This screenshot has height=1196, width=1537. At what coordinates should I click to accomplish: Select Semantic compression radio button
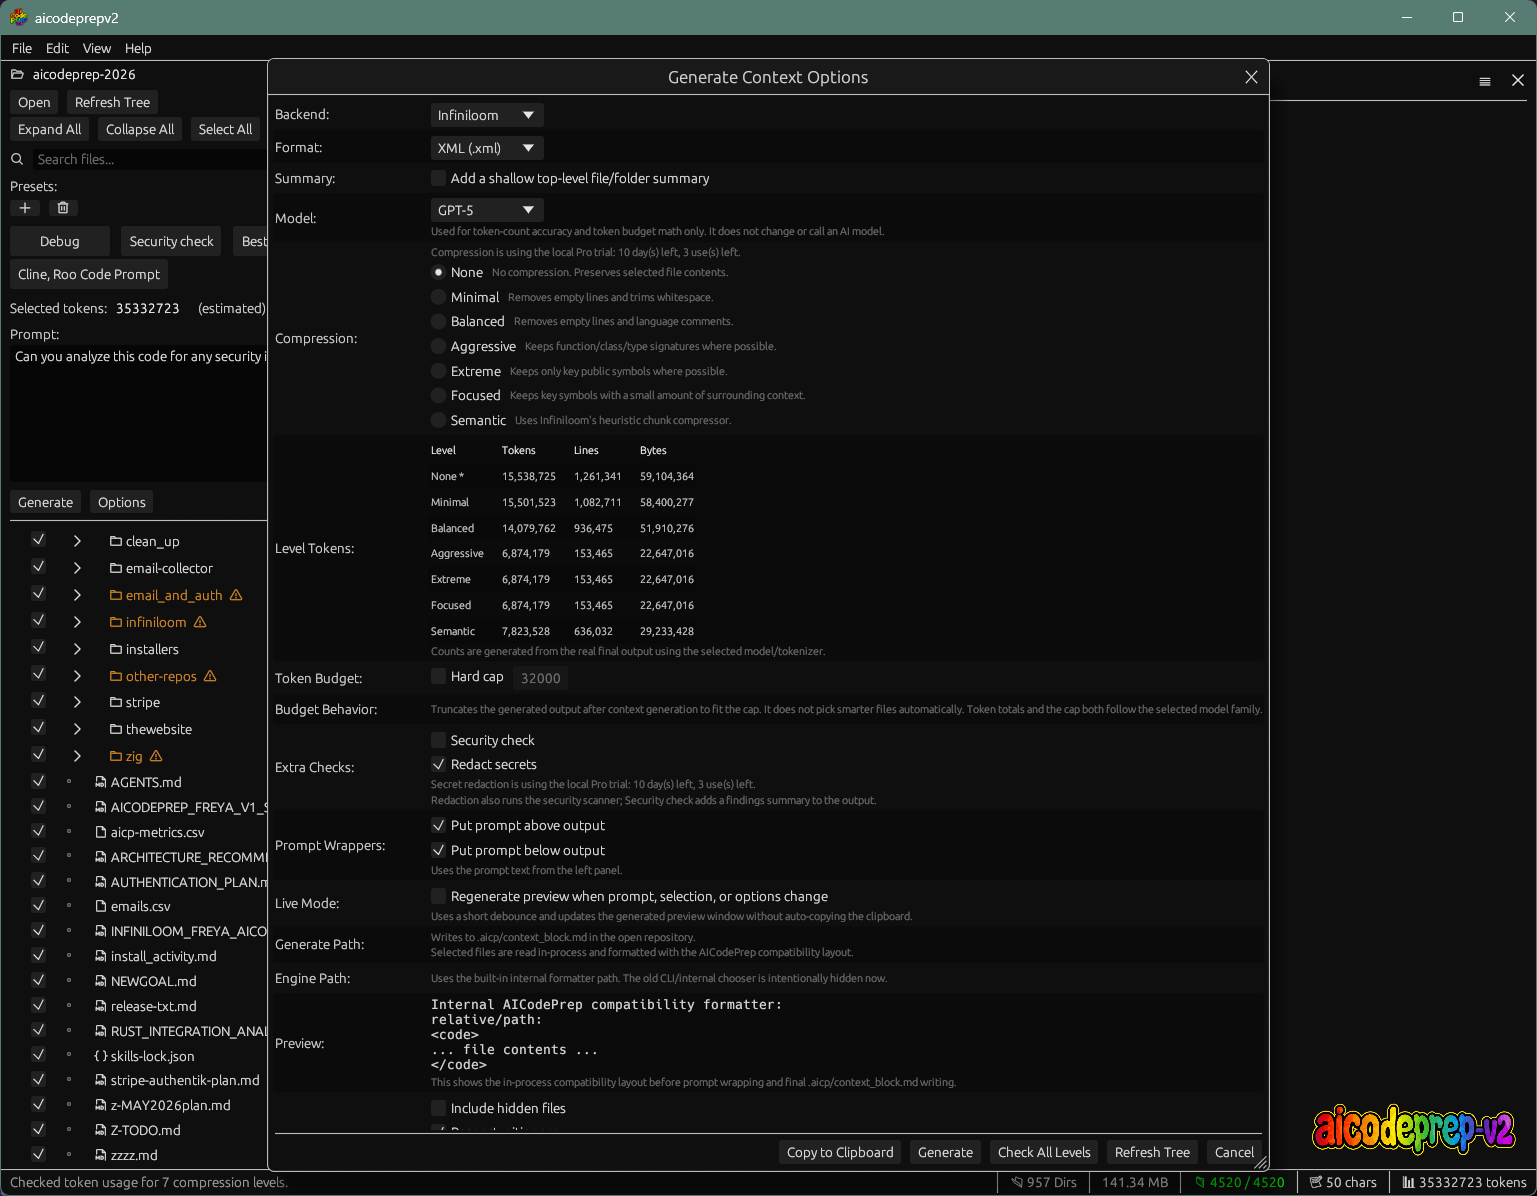point(438,420)
